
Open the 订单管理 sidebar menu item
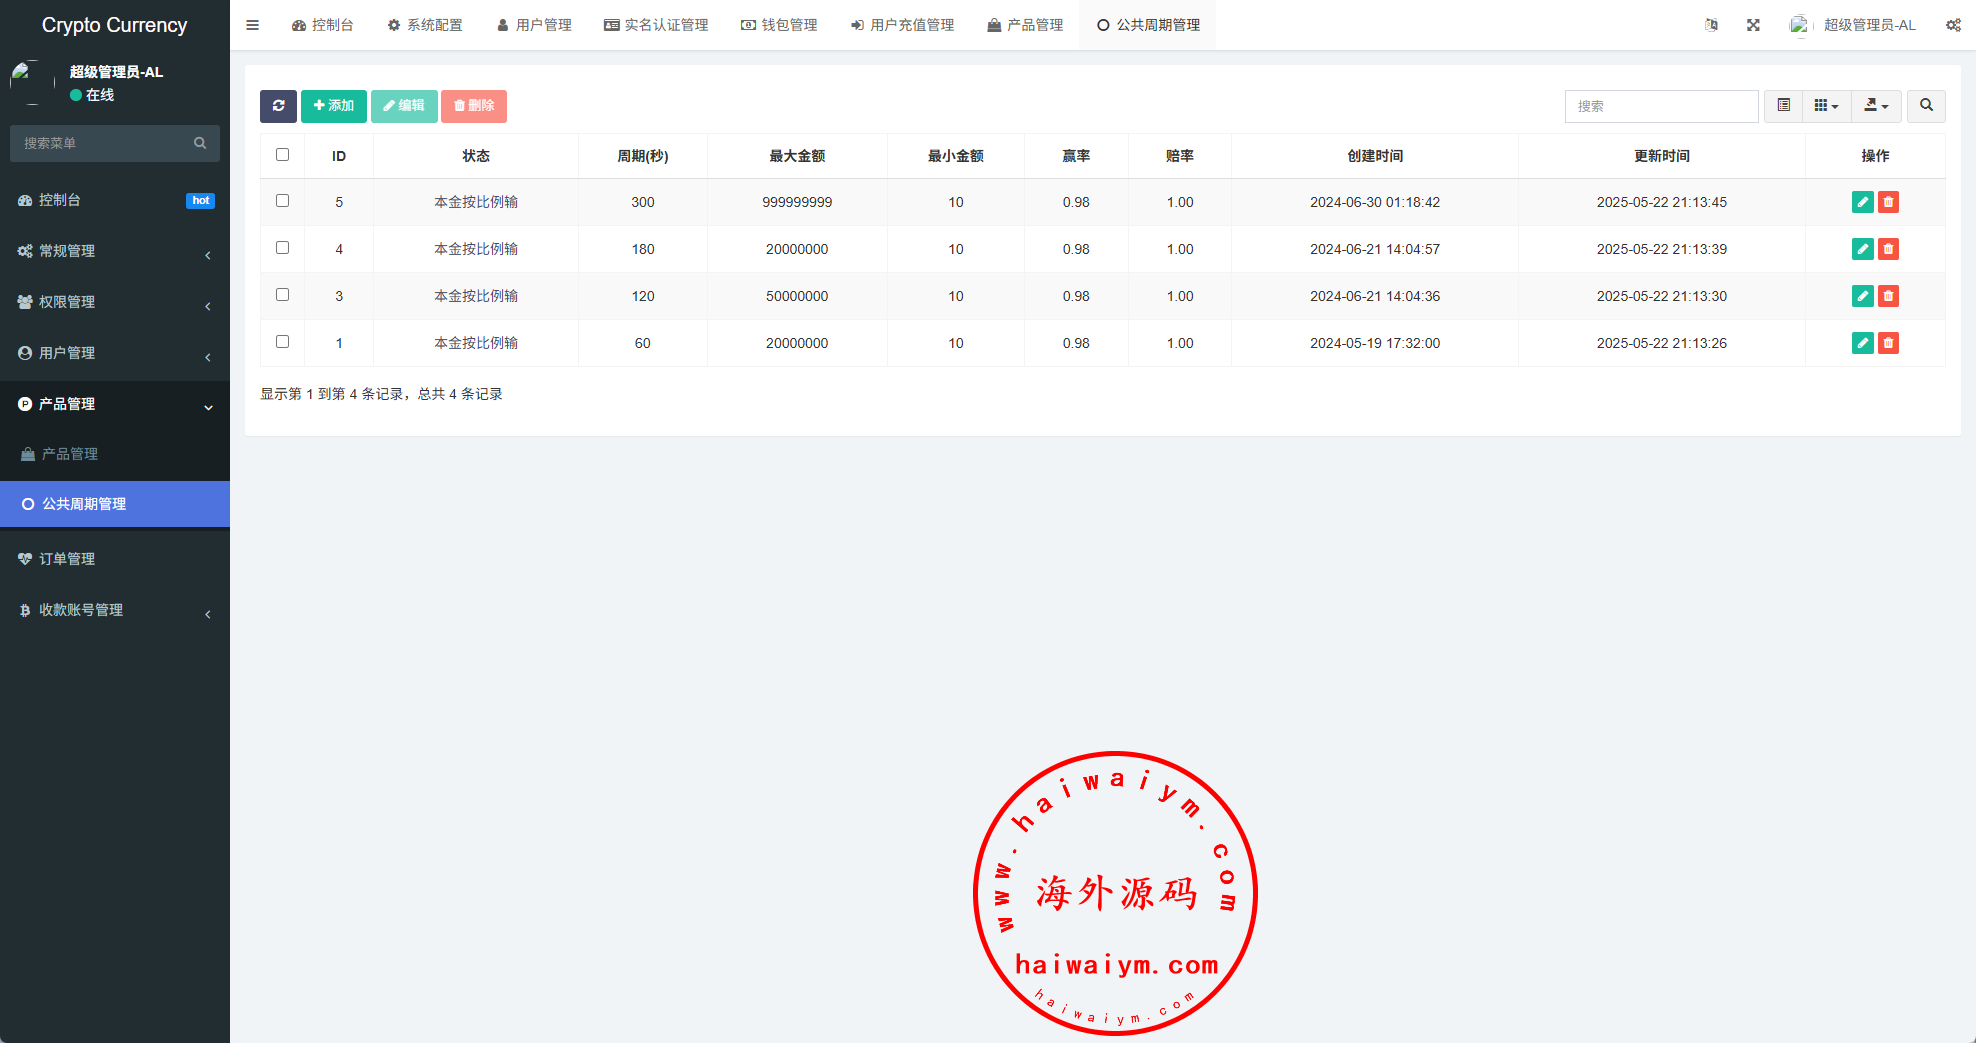[114, 559]
